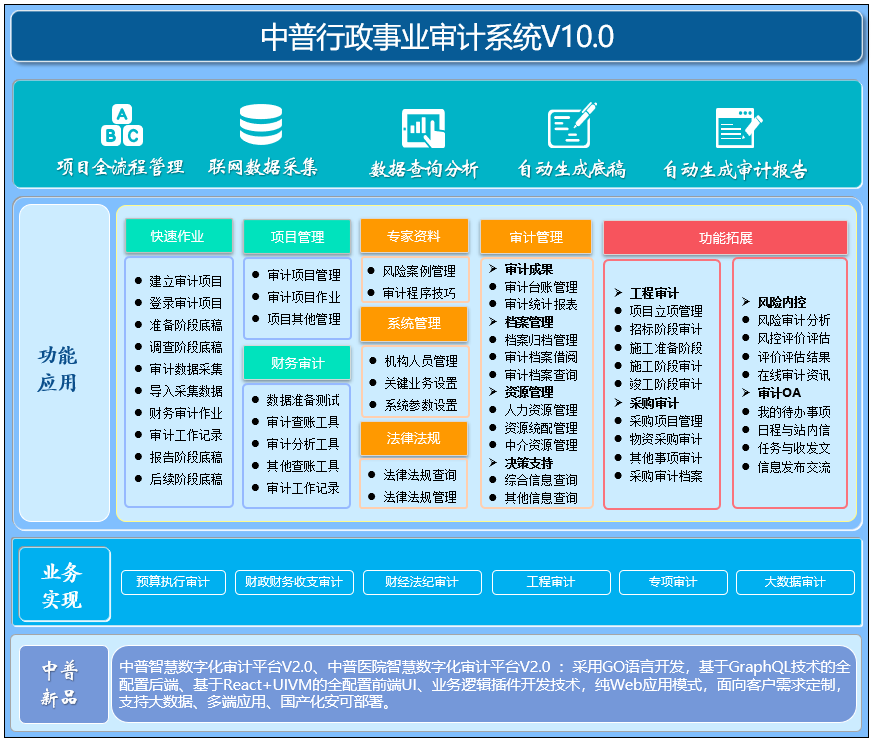Screen dimensions: 872x740
Task: Select the 功能拓展 red header
Action: click(725, 238)
